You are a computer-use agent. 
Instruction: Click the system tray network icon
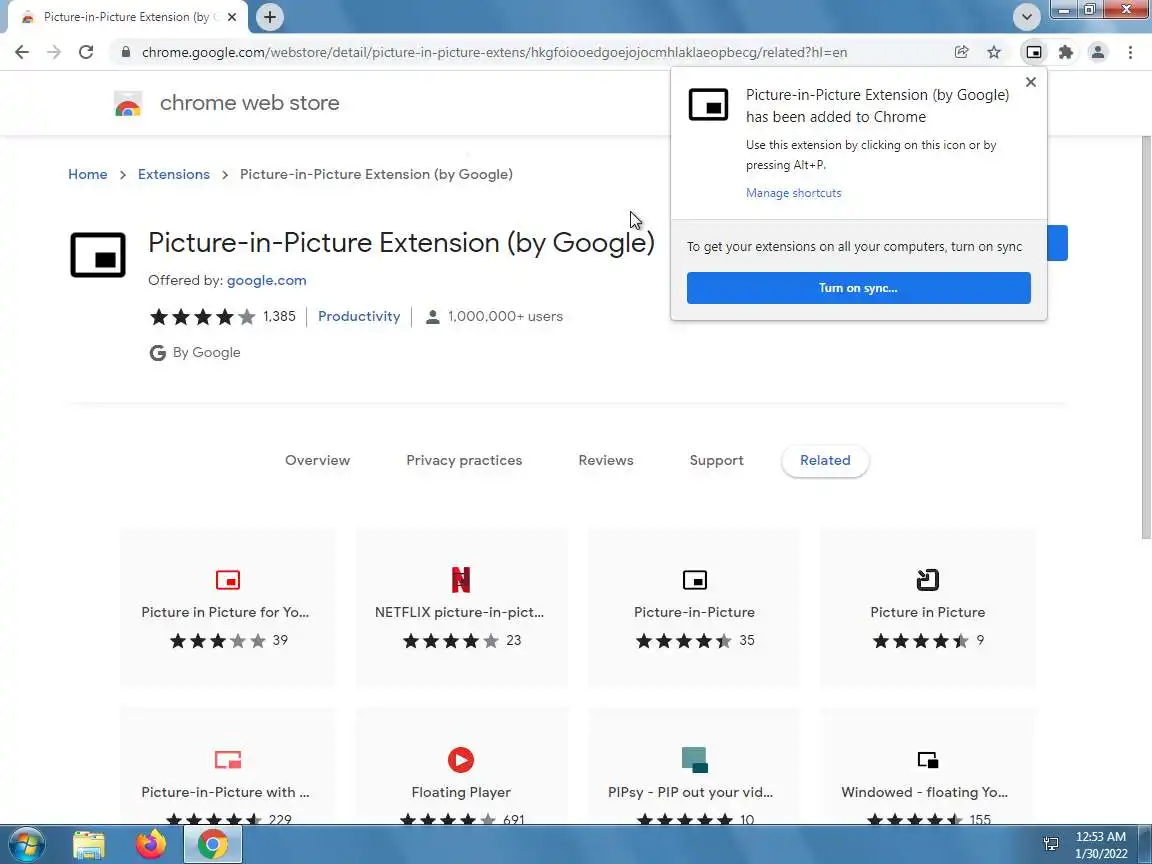pyautogui.click(x=1051, y=845)
